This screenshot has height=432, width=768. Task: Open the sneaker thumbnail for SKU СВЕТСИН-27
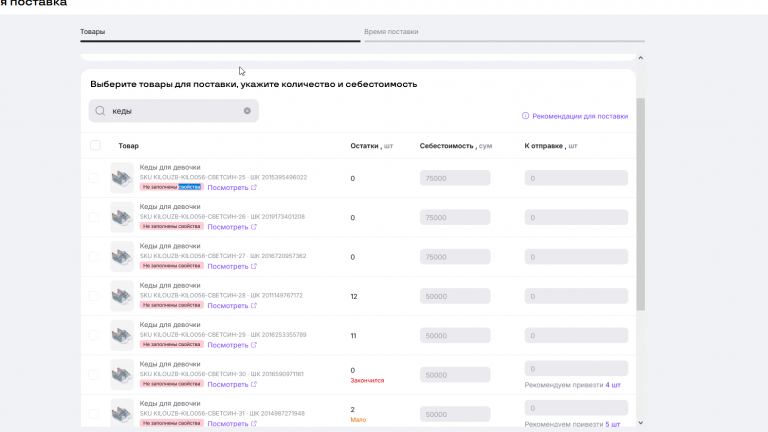coord(122,257)
